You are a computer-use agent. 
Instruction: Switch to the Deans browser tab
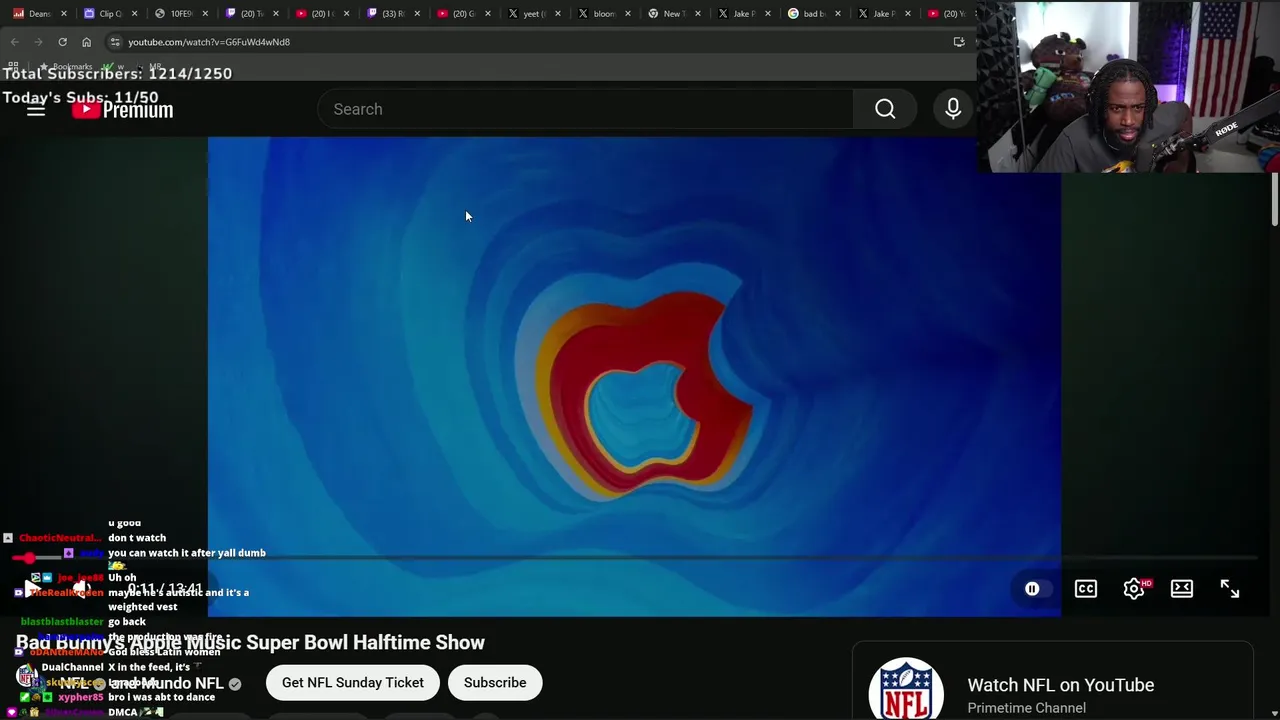pyautogui.click(x=38, y=14)
